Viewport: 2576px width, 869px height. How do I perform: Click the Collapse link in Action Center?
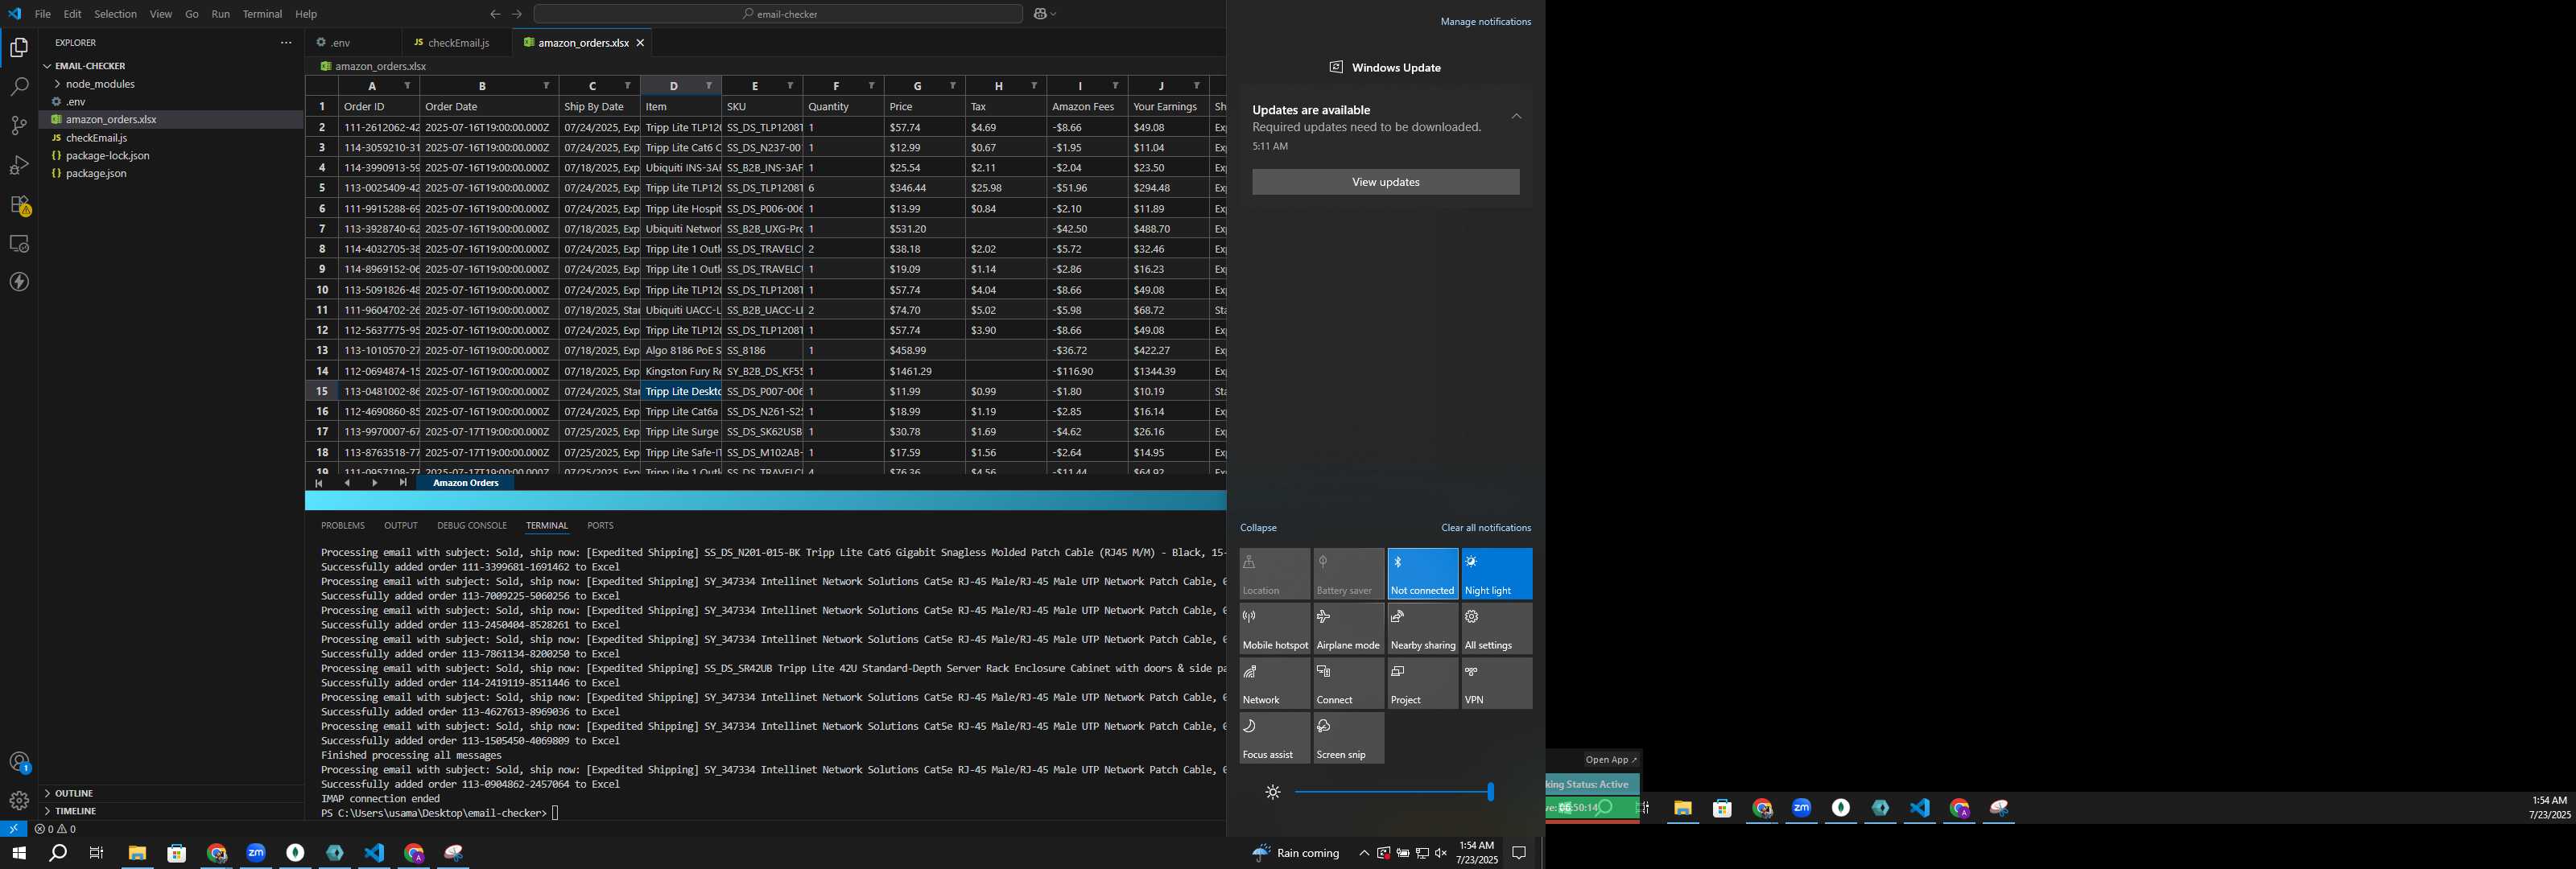tap(1259, 528)
